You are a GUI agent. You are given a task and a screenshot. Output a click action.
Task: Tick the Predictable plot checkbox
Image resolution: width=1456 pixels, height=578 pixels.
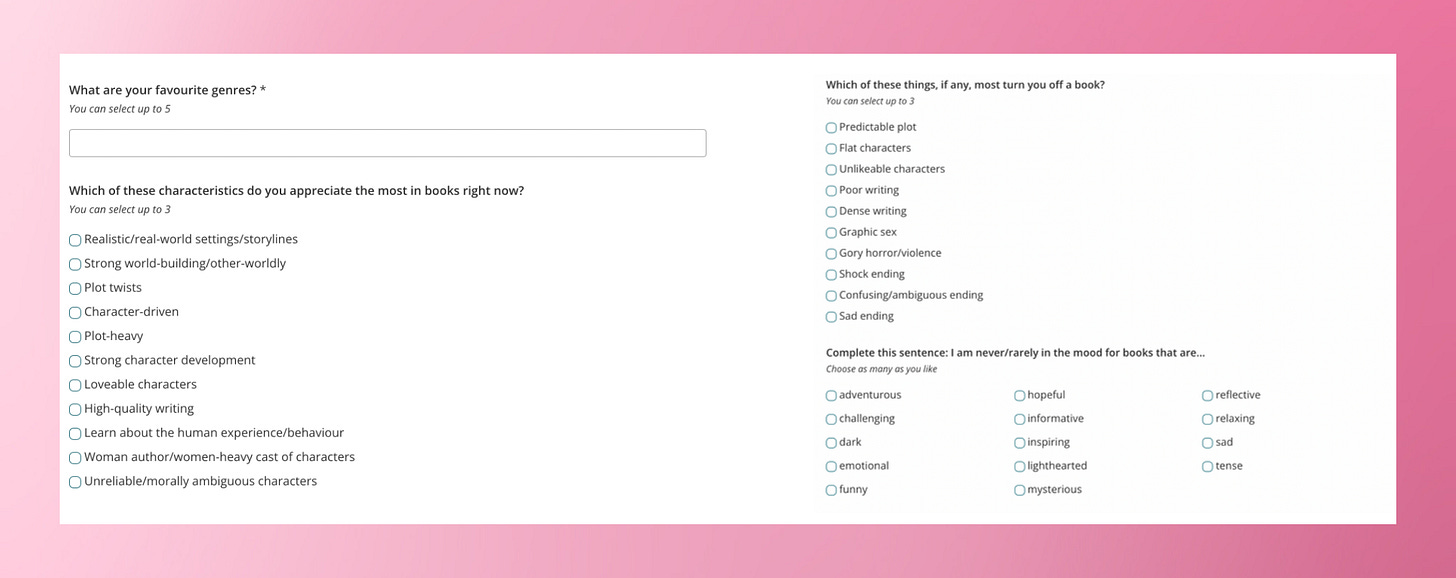[831, 128]
